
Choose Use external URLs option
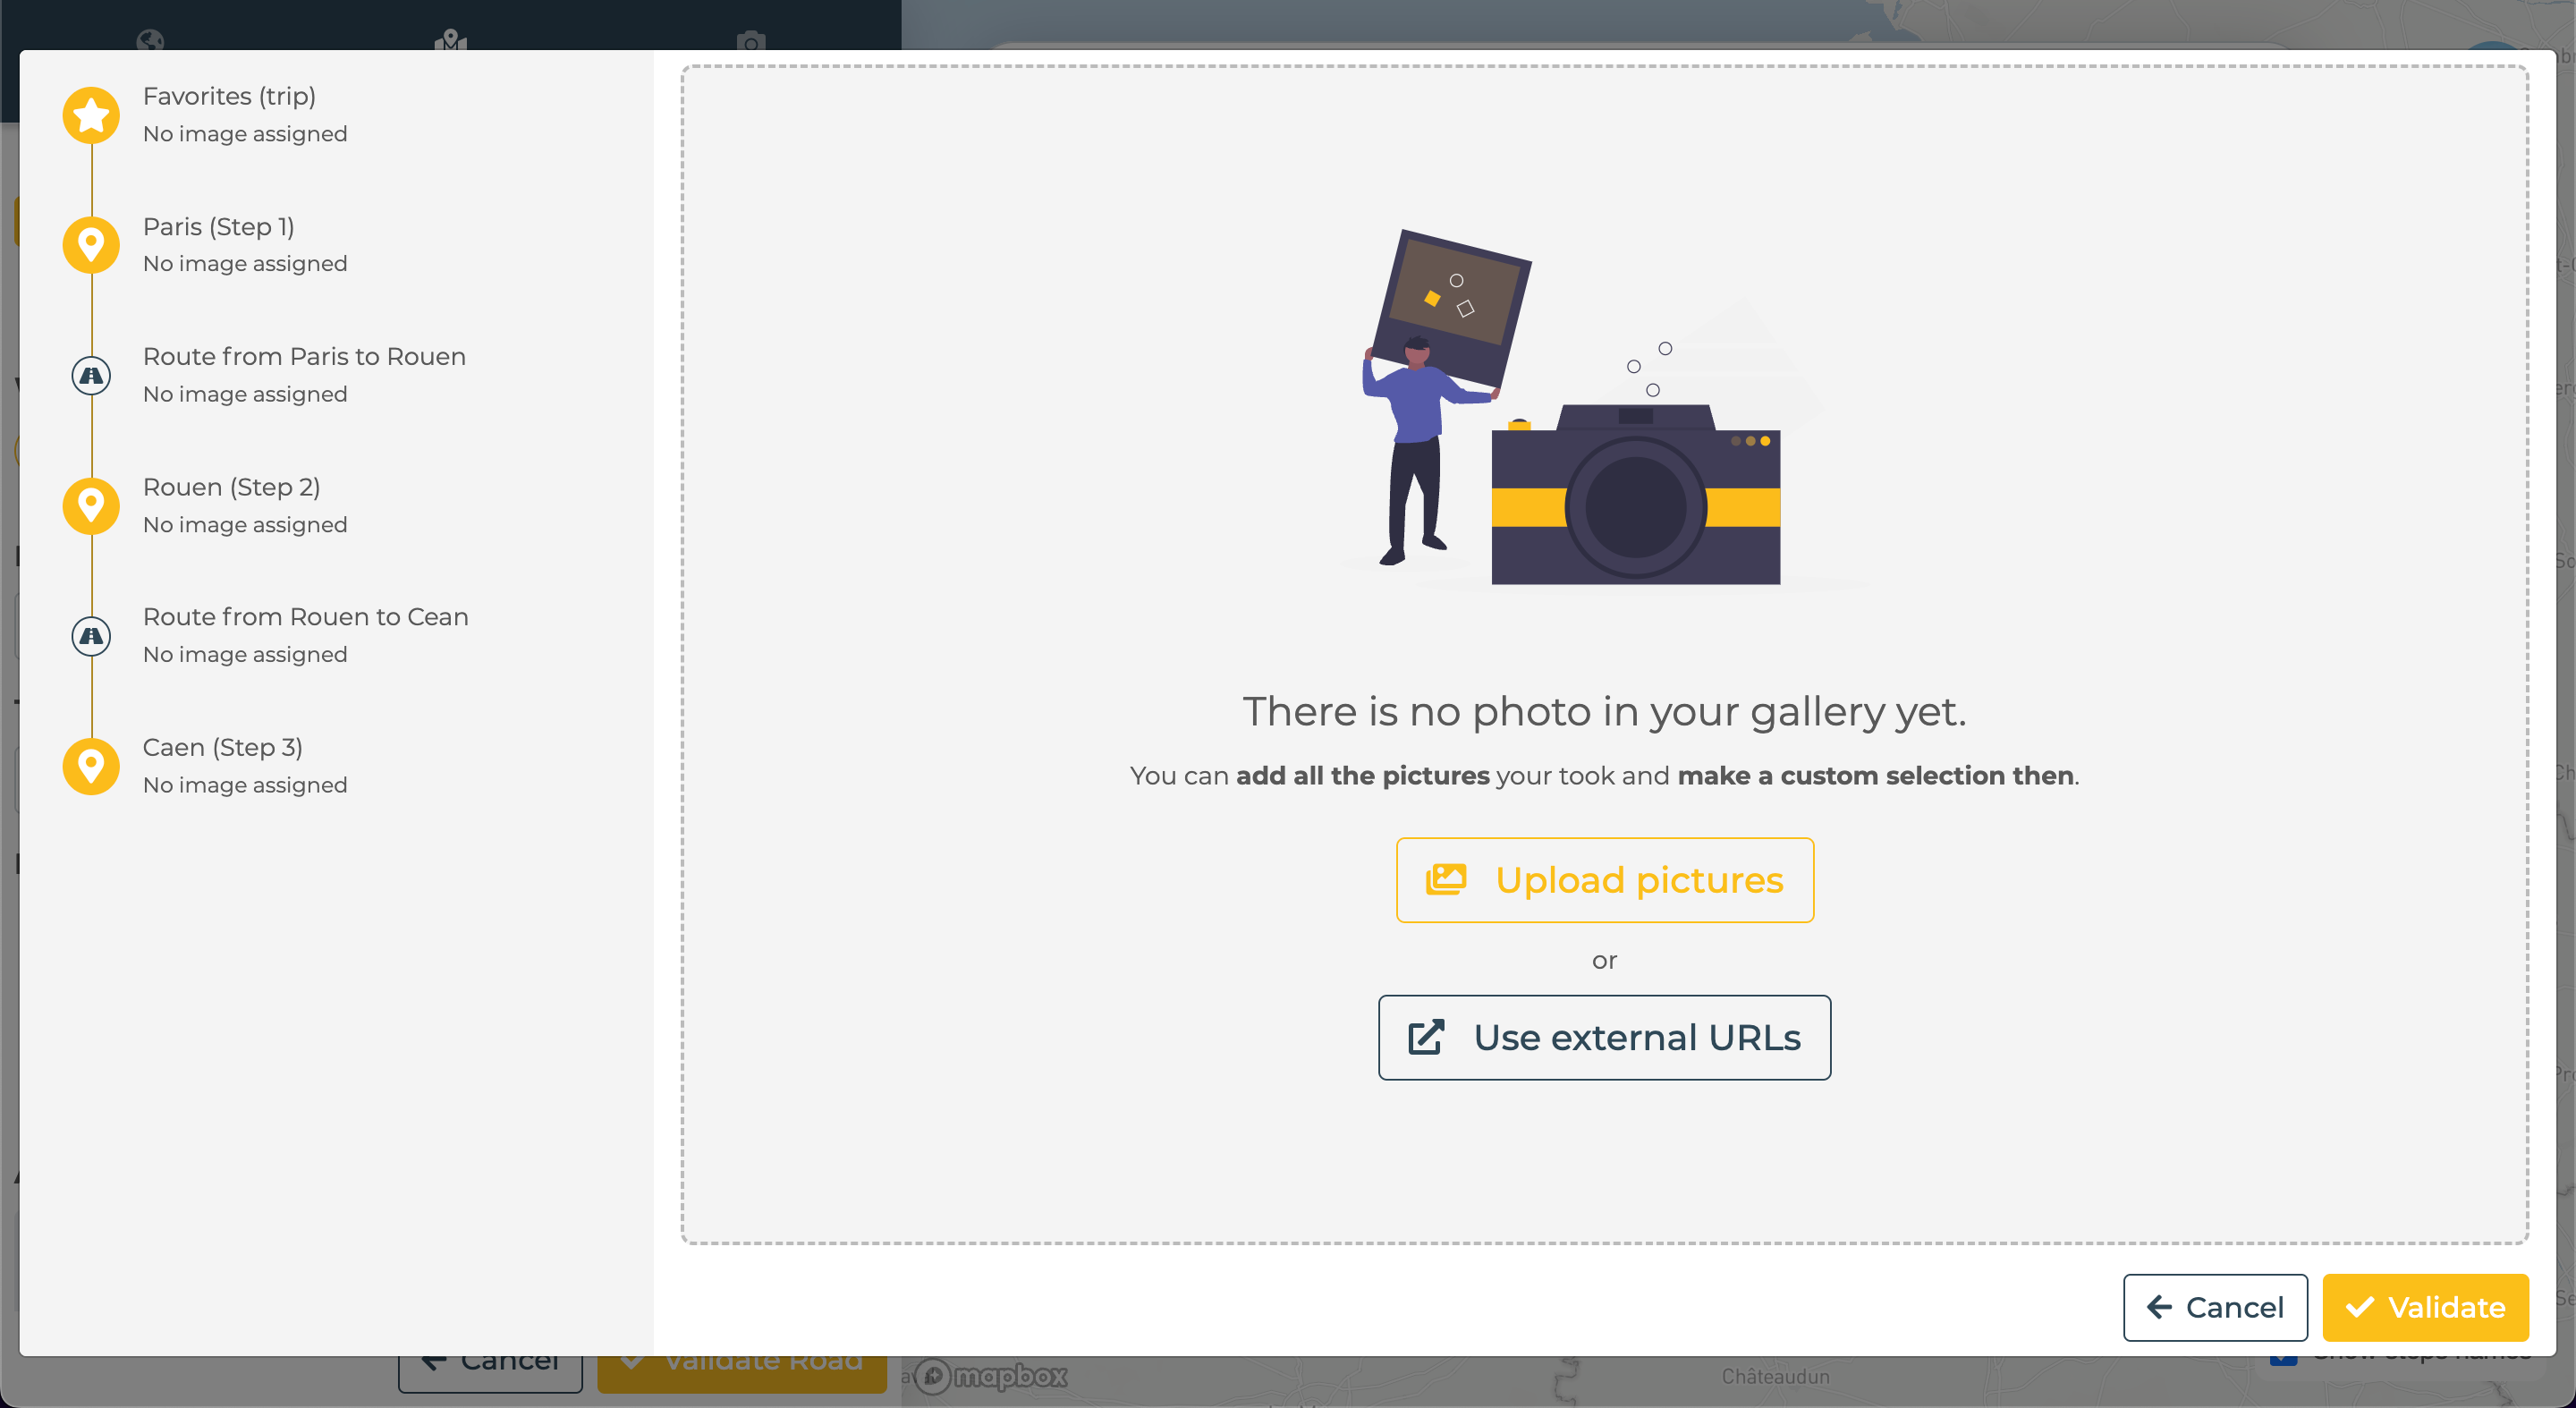tap(1604, 1037)
